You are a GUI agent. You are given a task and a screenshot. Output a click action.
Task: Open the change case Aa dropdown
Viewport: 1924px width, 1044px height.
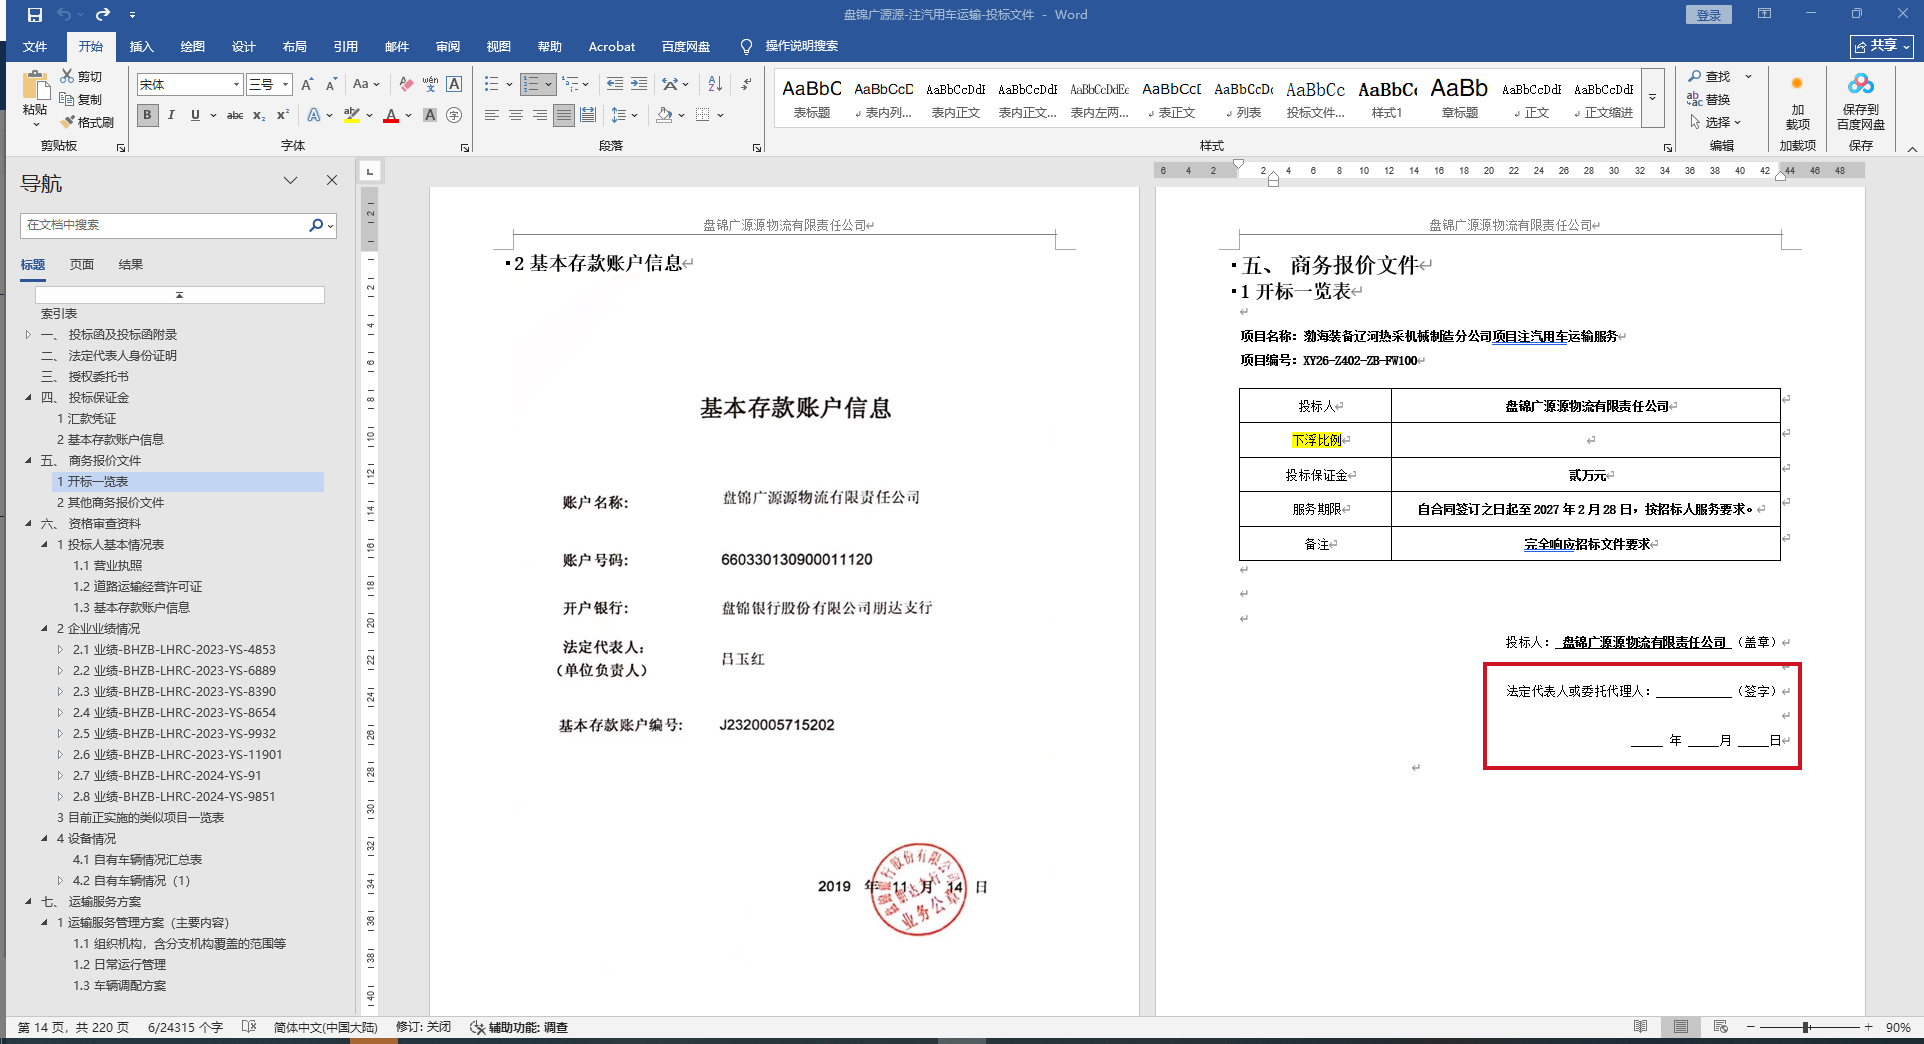tap(366, 84)
